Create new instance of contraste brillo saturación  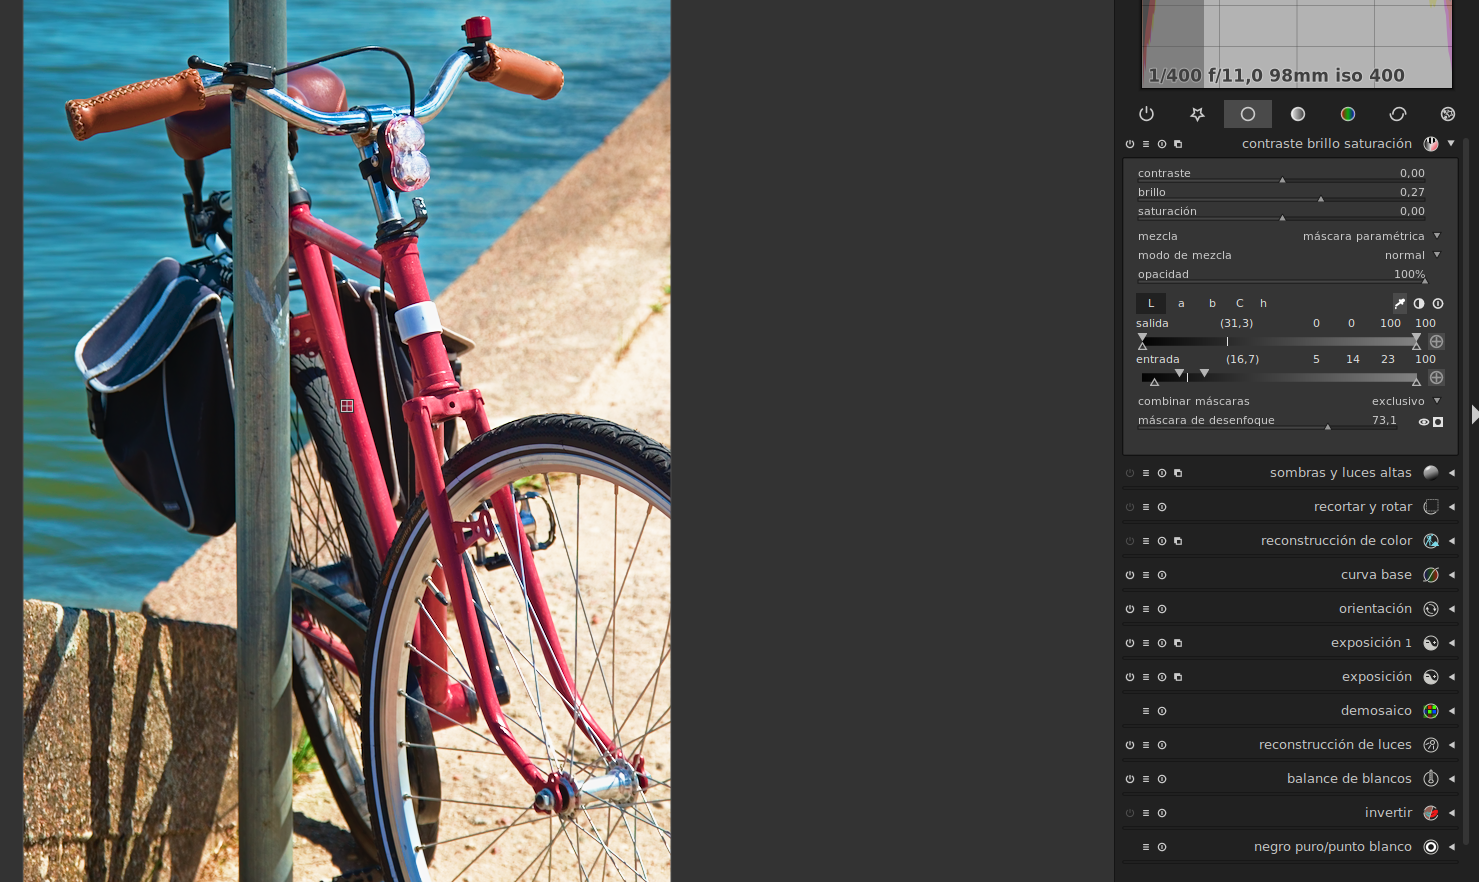1178,144
